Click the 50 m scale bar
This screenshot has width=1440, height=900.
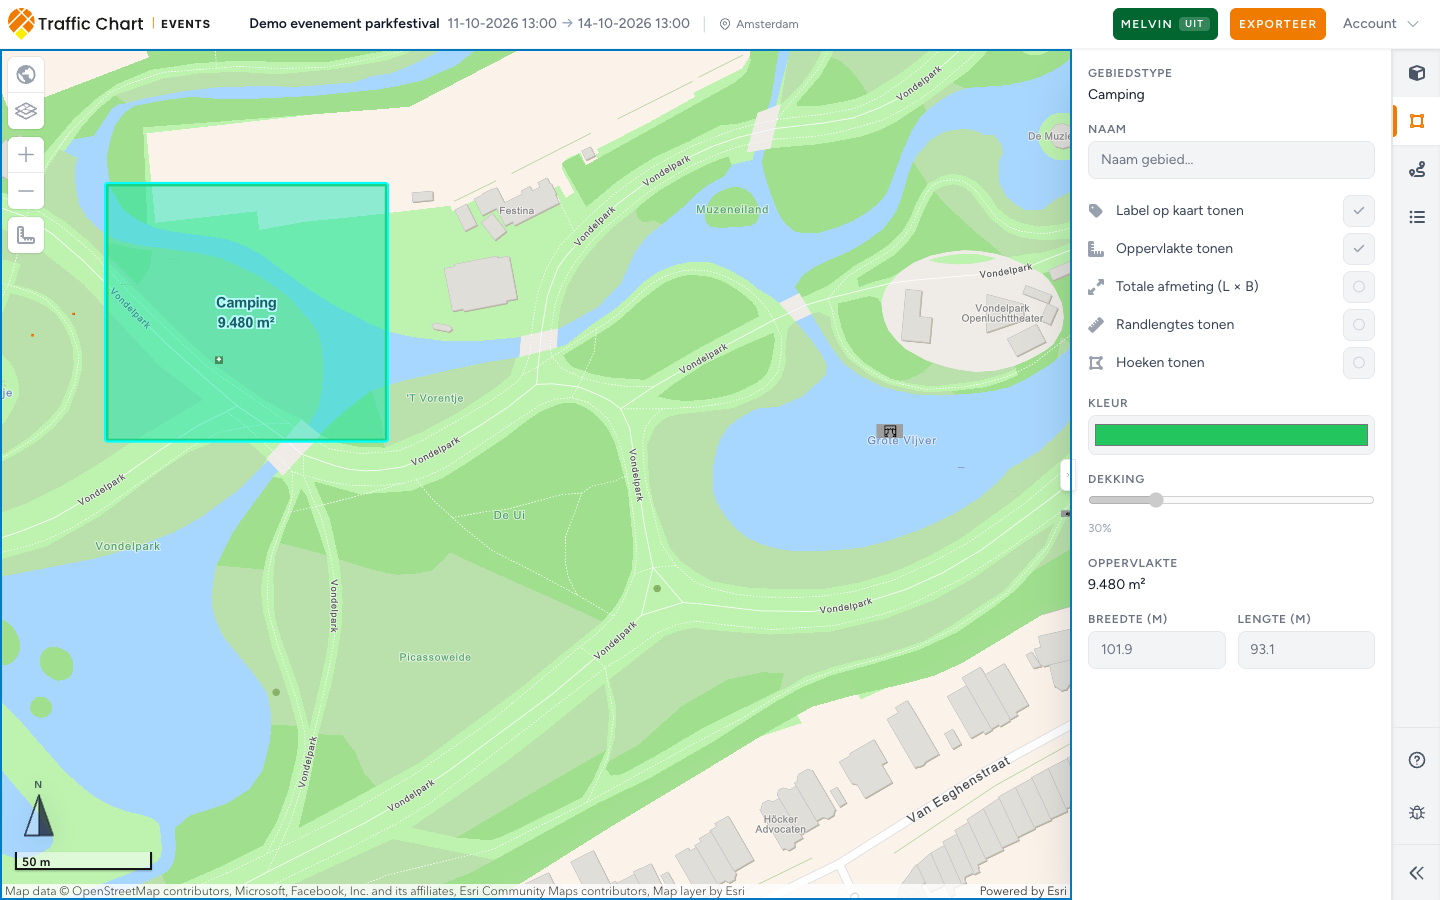pos(84,861)
